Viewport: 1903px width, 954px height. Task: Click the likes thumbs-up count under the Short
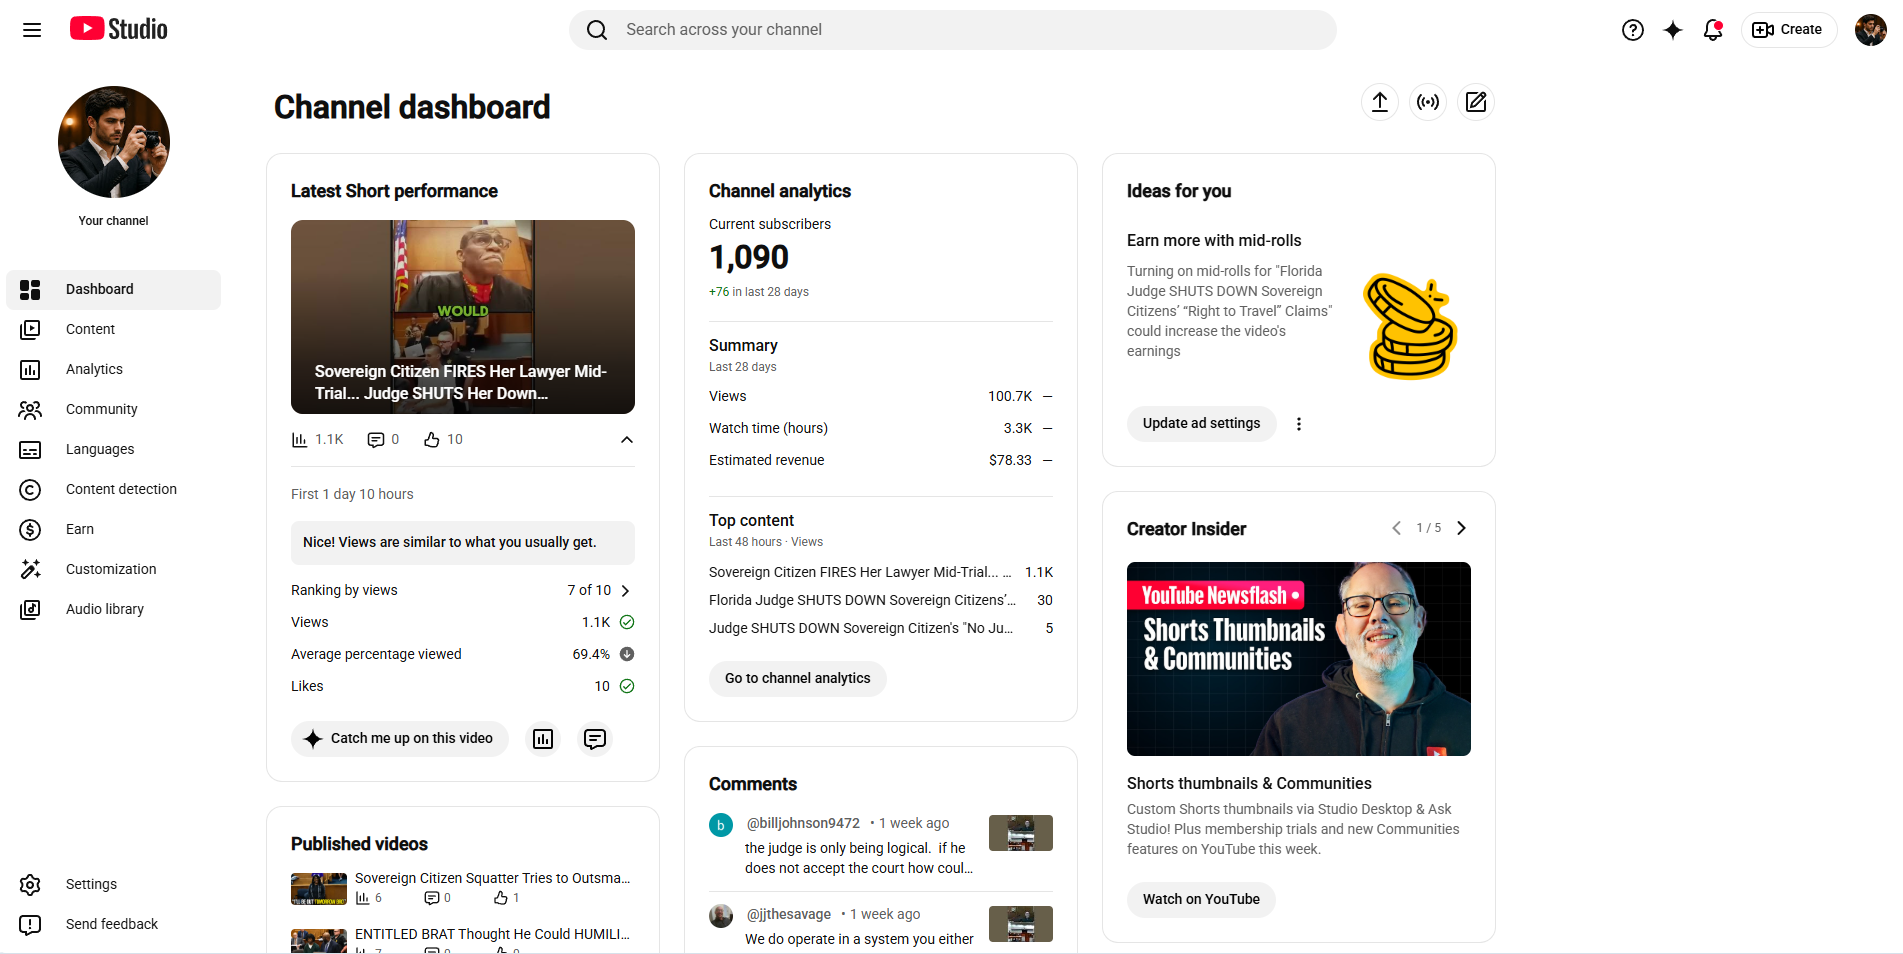pyautogui.click(x=443, y=440)
